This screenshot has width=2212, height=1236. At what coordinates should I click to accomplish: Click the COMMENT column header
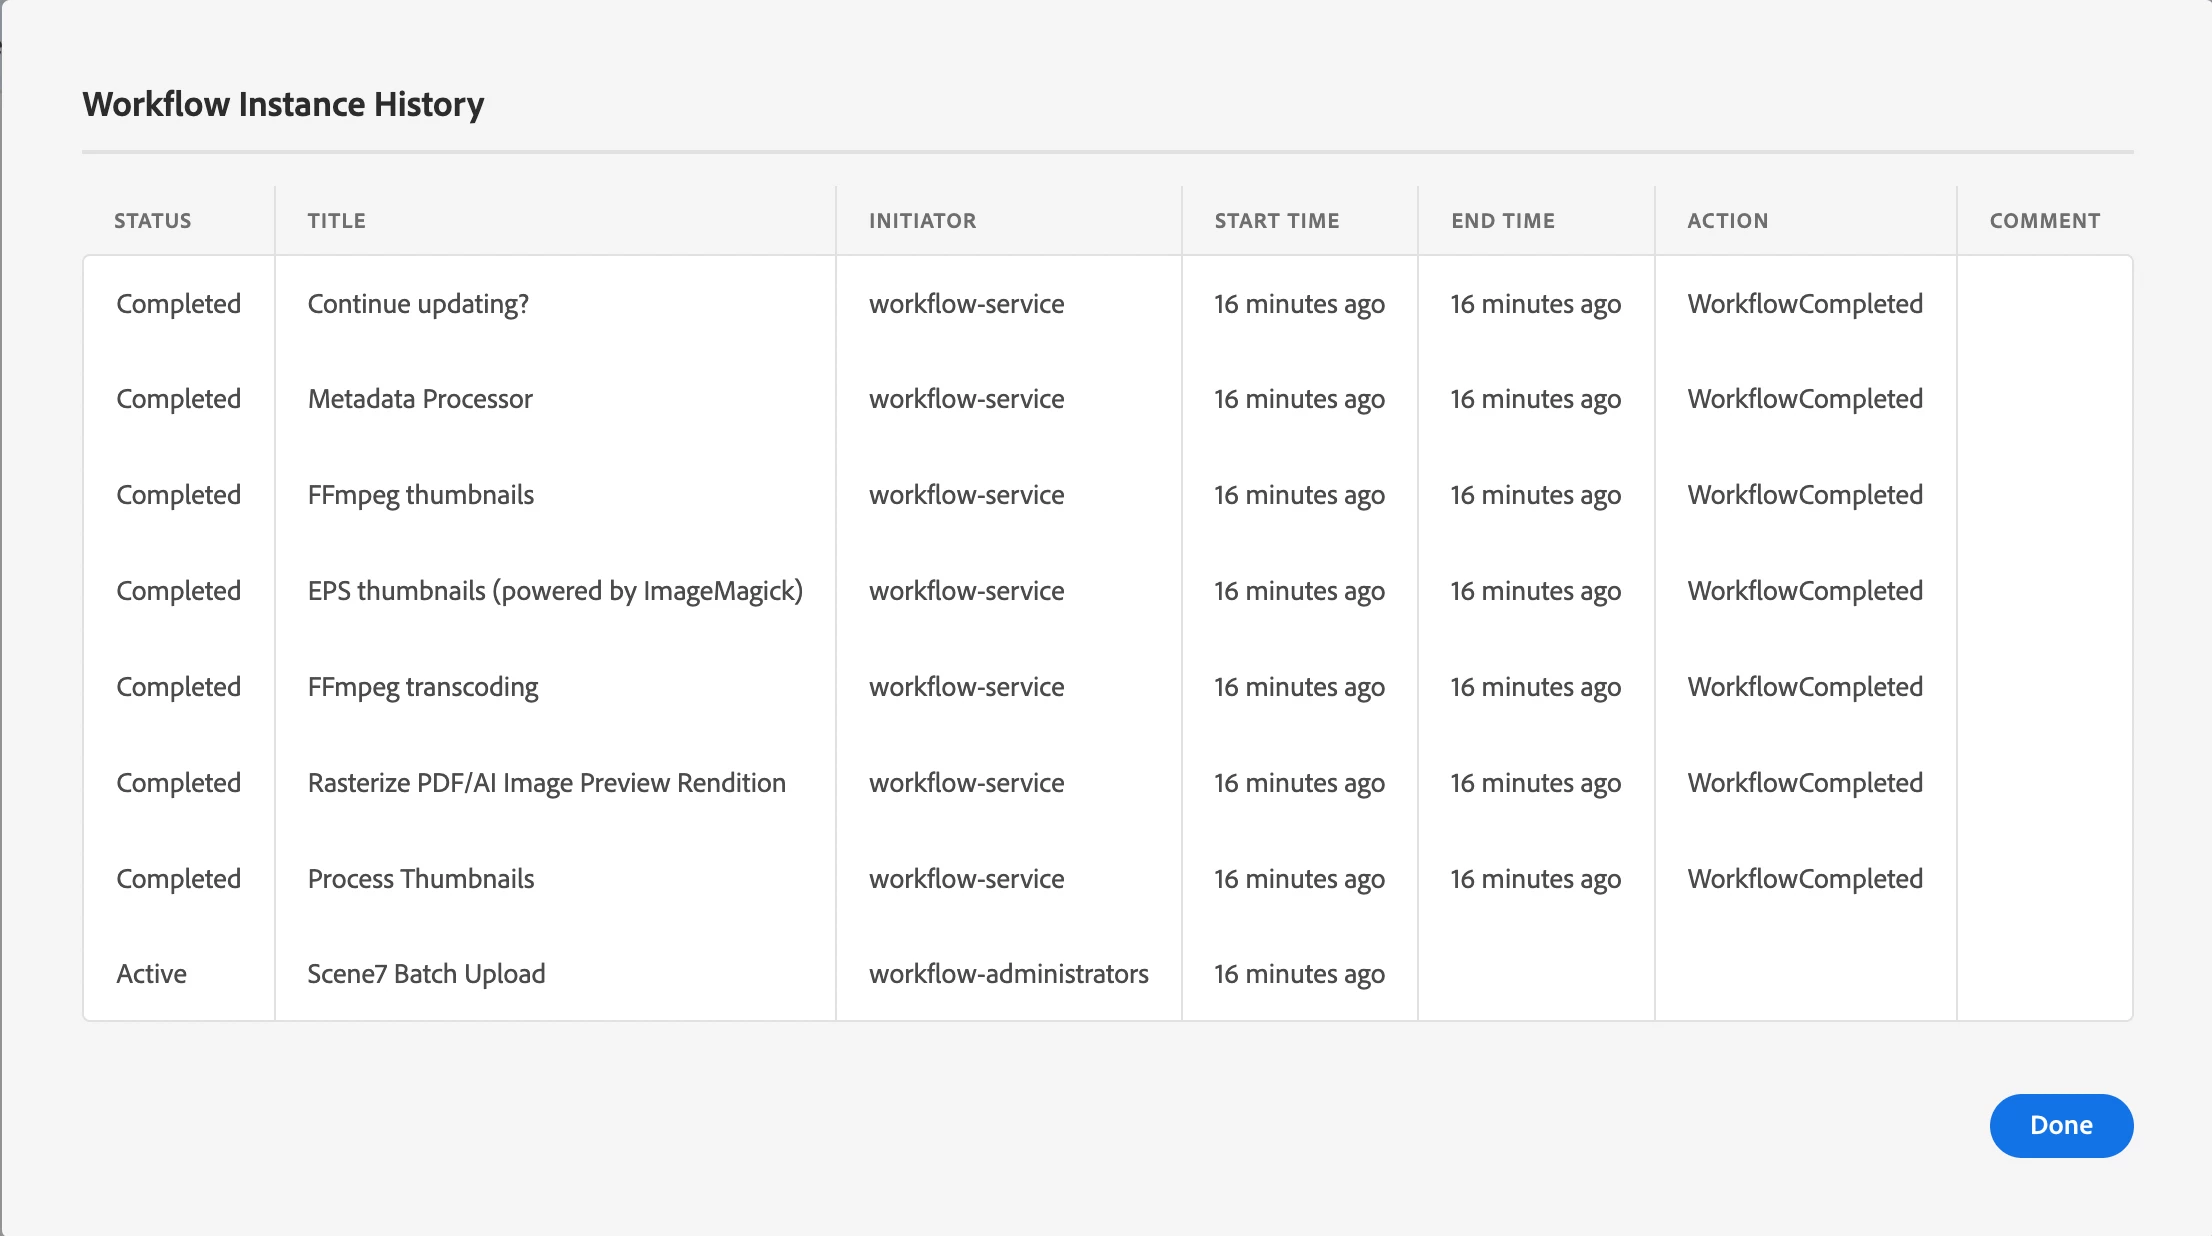pyautogui.click(x=2044, y=221)
